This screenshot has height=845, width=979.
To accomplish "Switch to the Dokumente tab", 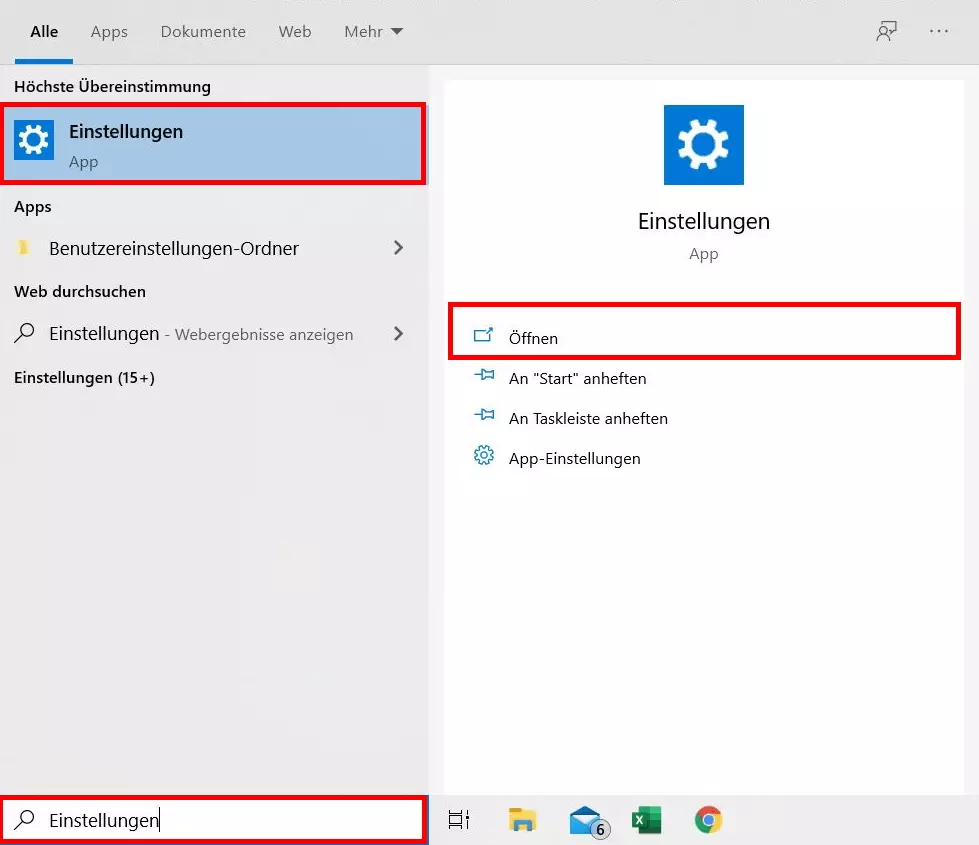I will pyautogui.click(x=203, y=31).
